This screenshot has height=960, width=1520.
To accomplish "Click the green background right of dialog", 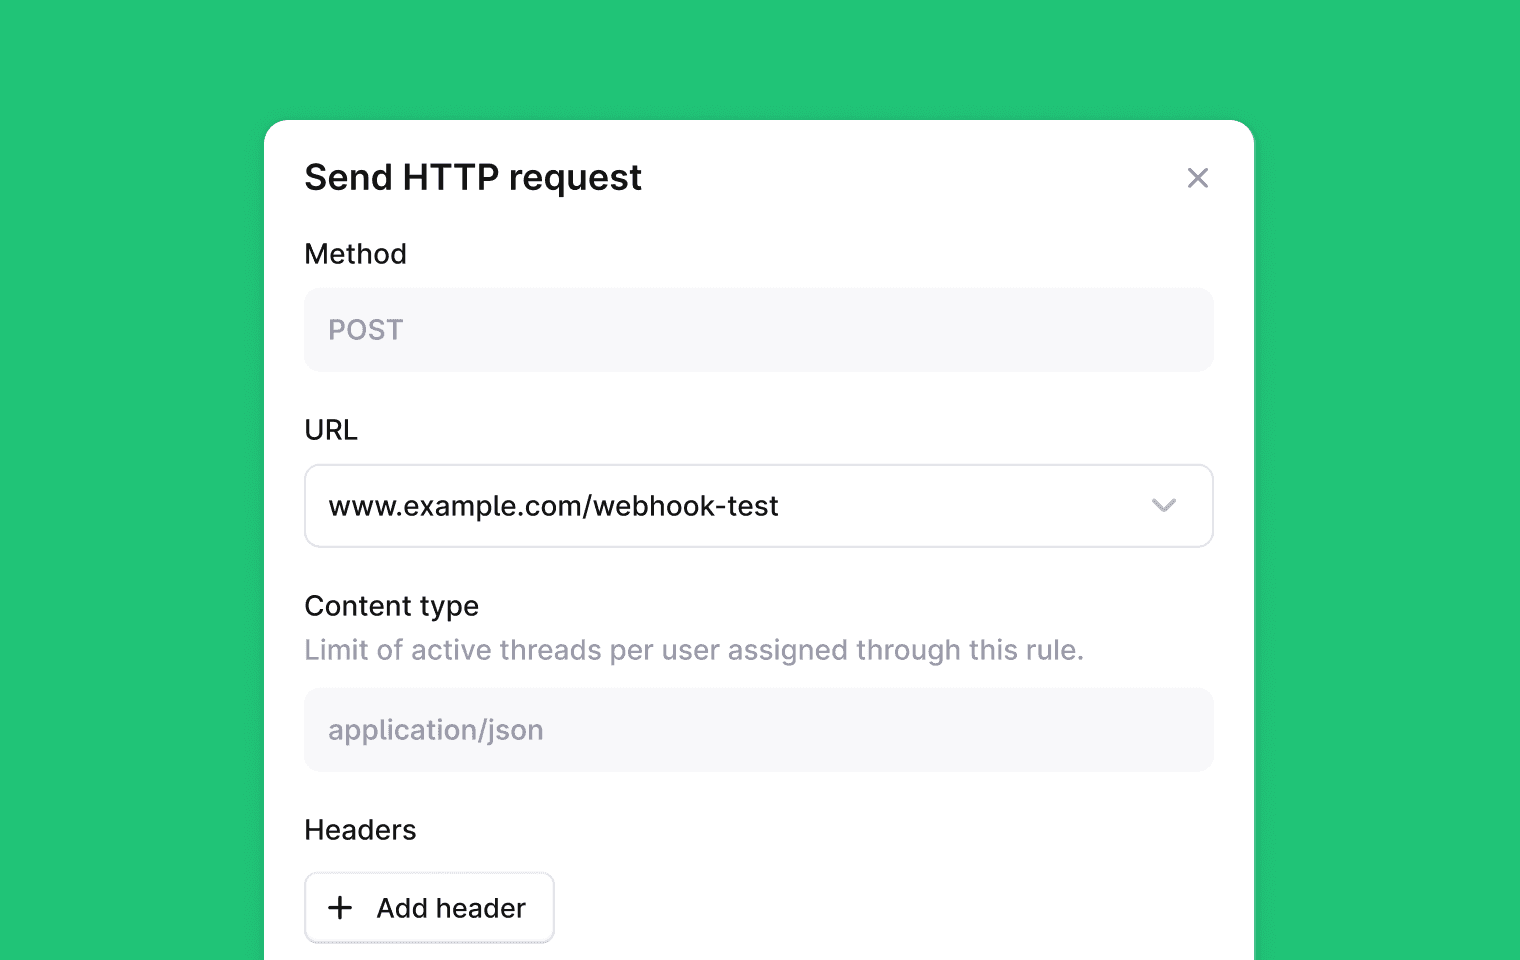I will pyautogui.click(x=1388, y=500).
